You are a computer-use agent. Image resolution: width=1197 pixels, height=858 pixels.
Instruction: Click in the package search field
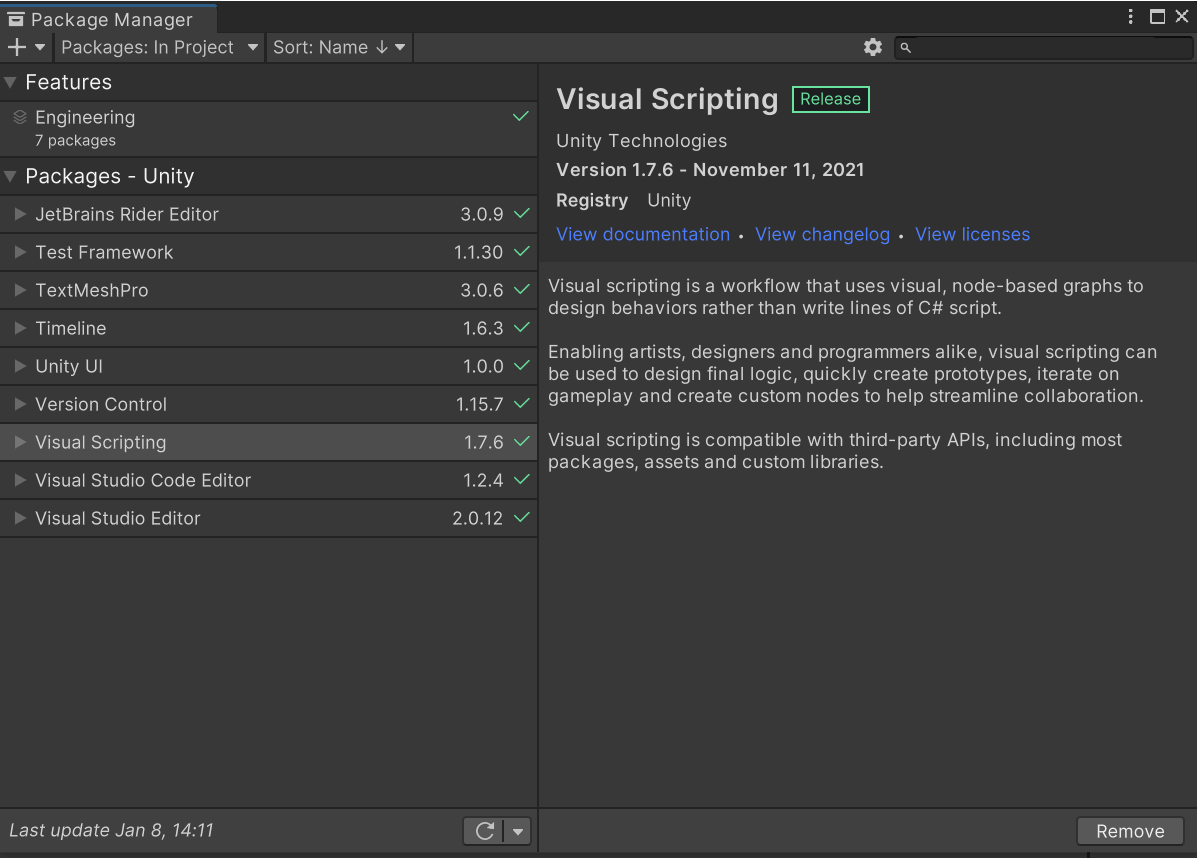[x=1040, y=47]
